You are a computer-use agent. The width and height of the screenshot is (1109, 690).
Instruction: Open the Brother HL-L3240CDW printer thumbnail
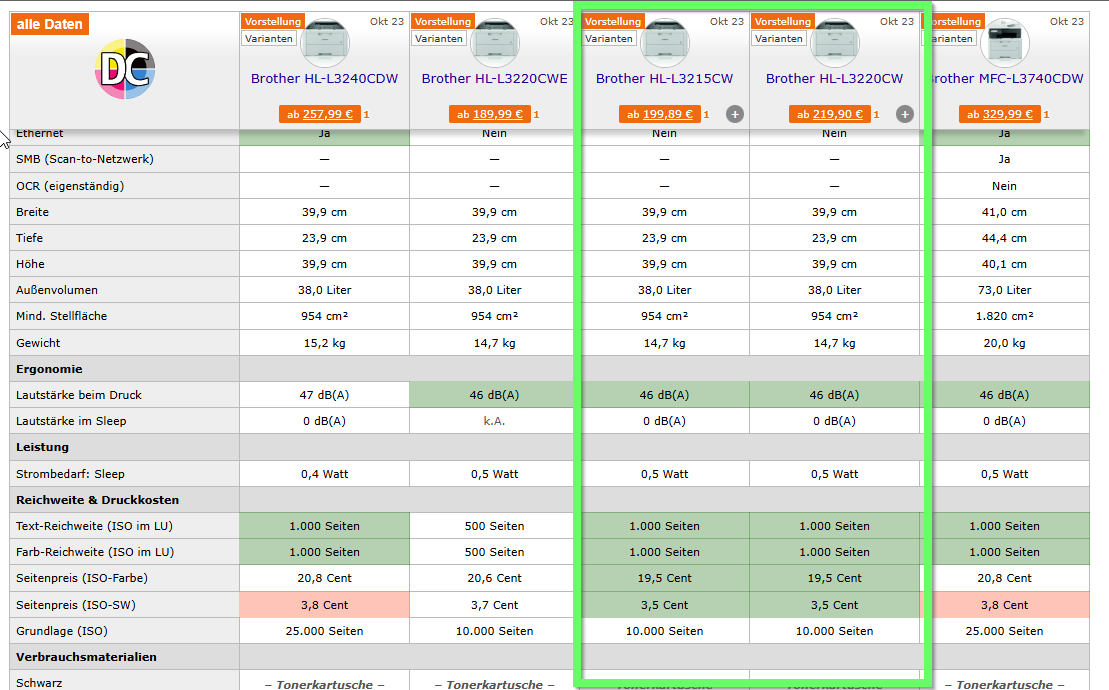(x=325, y=43)
